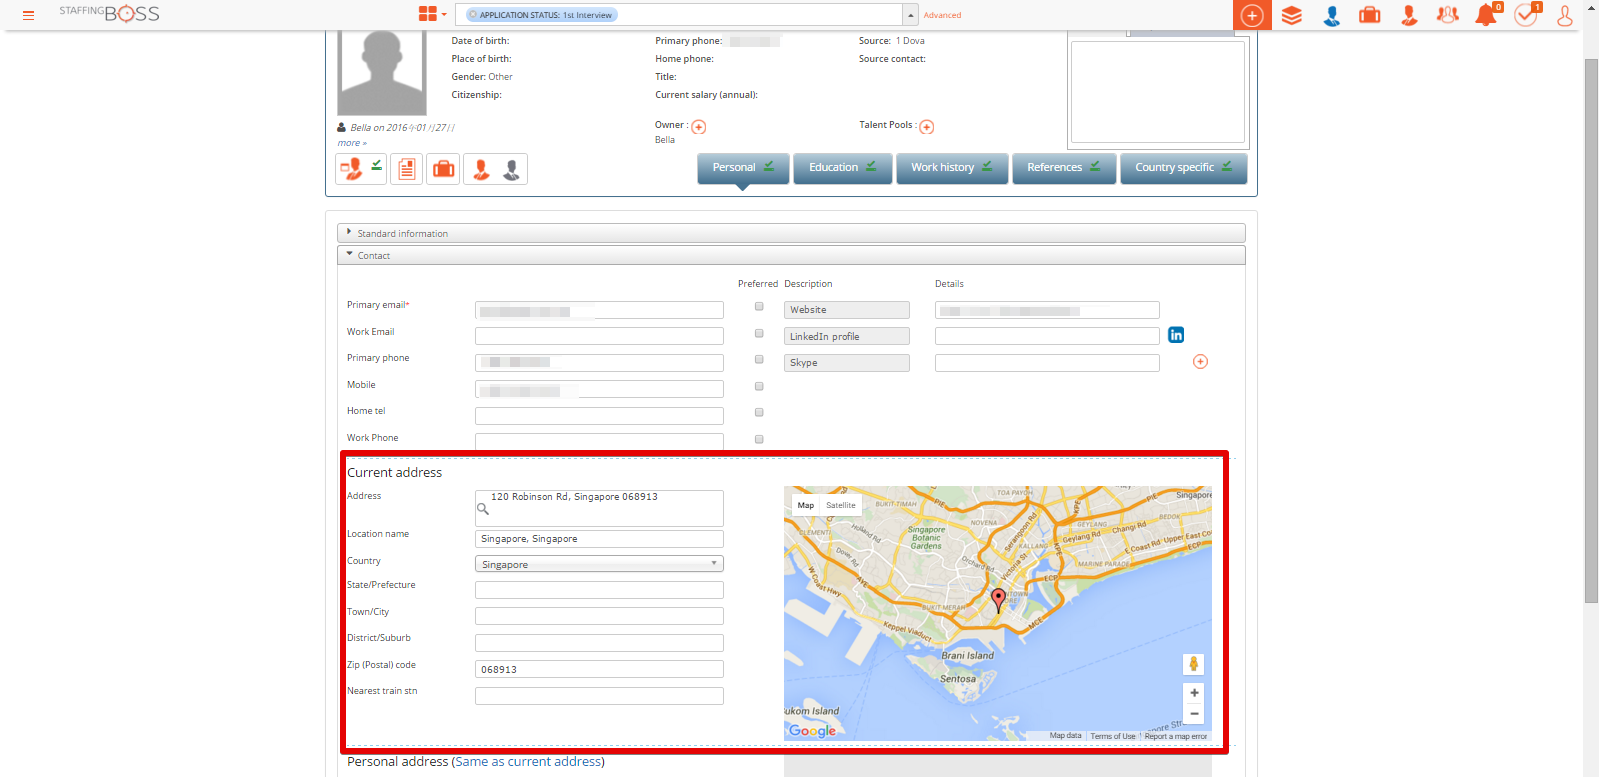Add an Owner with the plus icon
Image resolution: width=1599 pixels, height=777 pixels.
click(699, 127)
